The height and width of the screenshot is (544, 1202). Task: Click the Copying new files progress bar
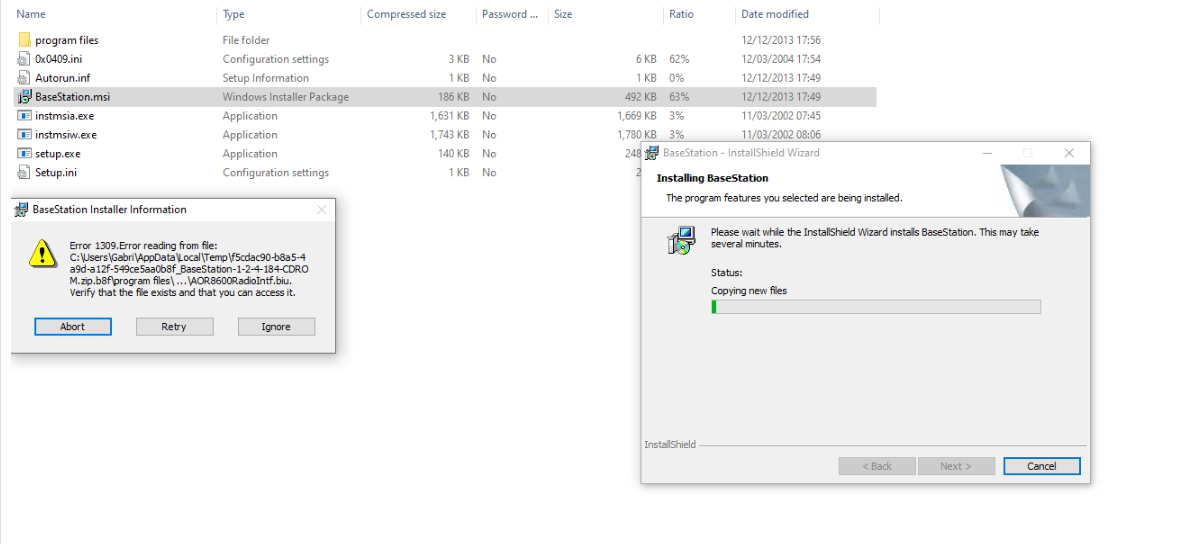(x=875, y=307)
